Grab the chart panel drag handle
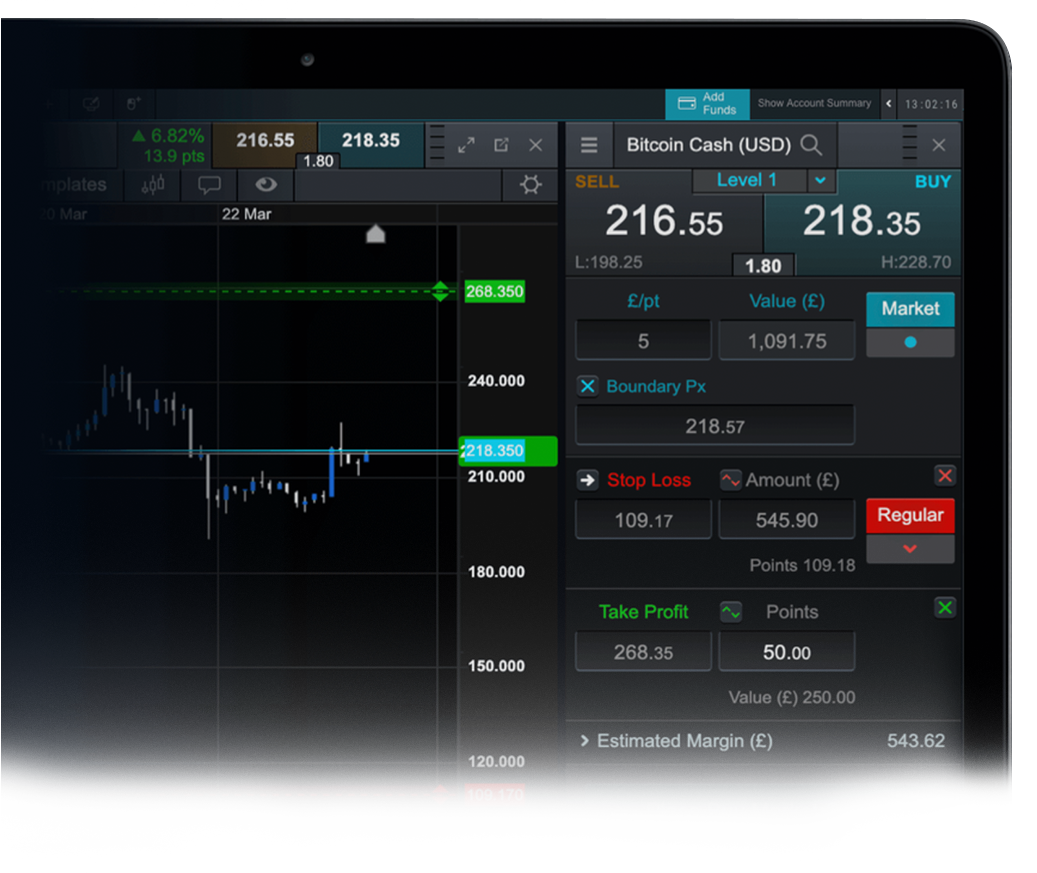 click(436, 142)
